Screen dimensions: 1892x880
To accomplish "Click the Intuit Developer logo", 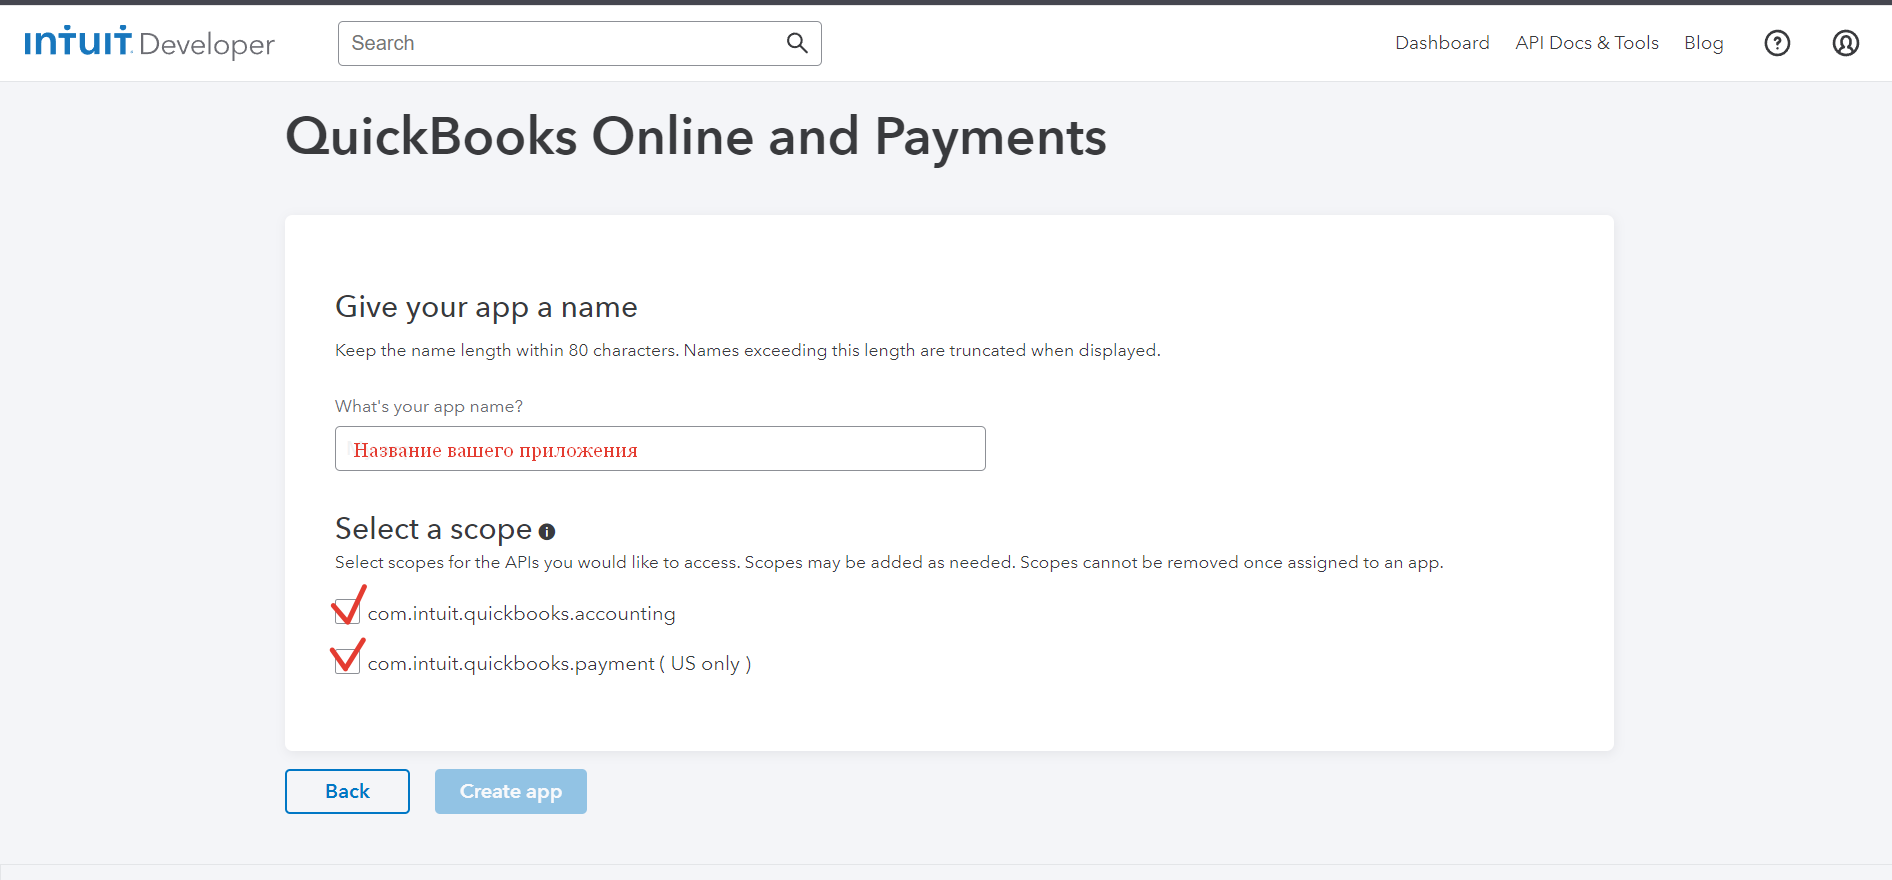I will [149, 43].
